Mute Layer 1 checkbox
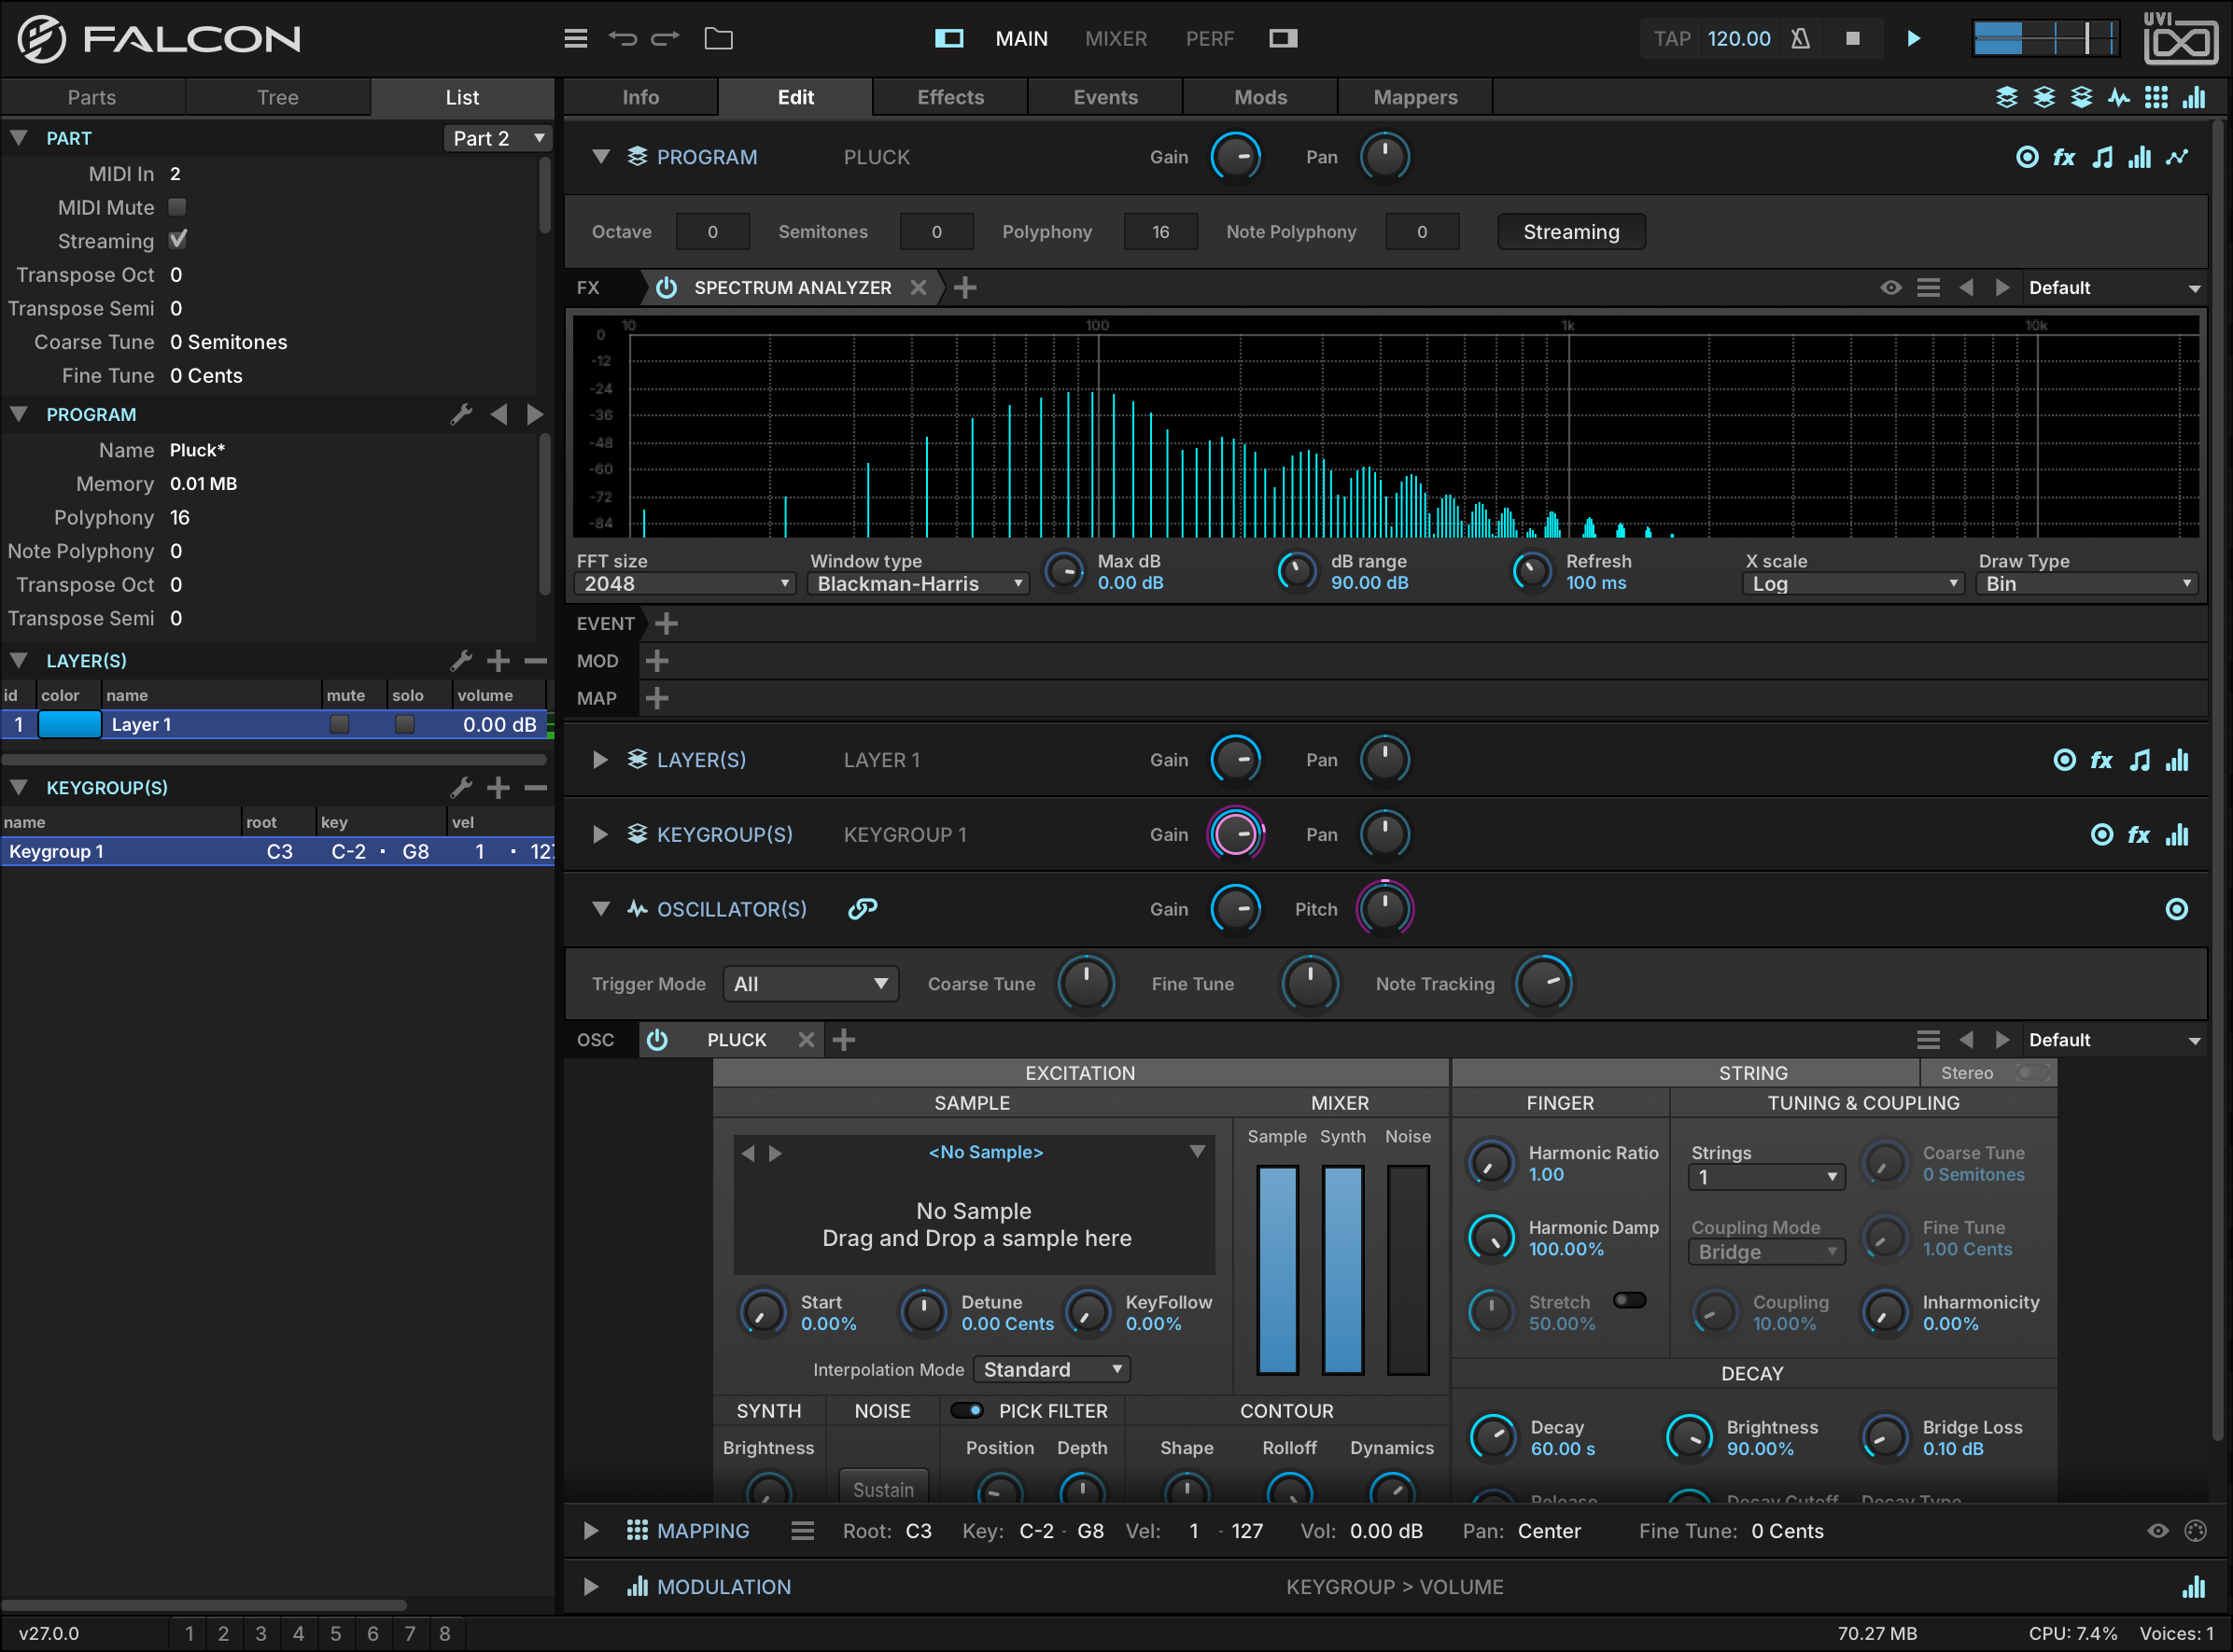The height and width of the screenshot is (1652, 2233). point(339,724)
